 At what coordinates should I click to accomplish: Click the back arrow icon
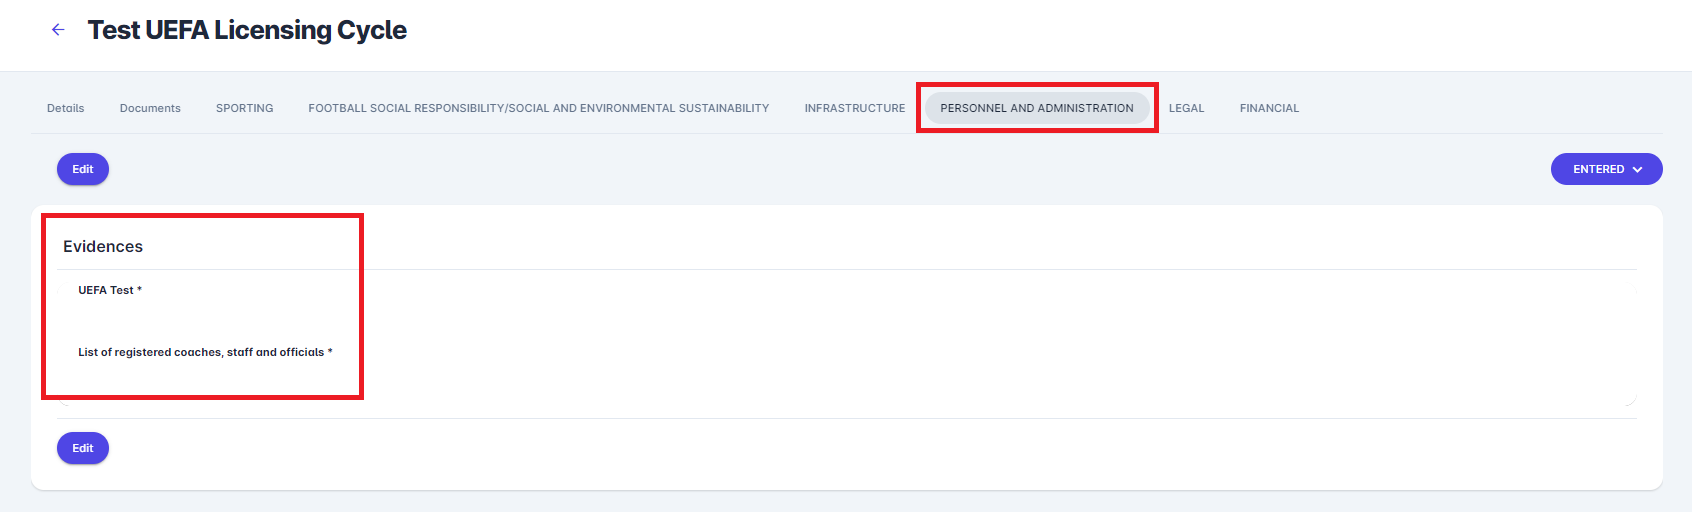pyautogui.click(x=58, y=30)
